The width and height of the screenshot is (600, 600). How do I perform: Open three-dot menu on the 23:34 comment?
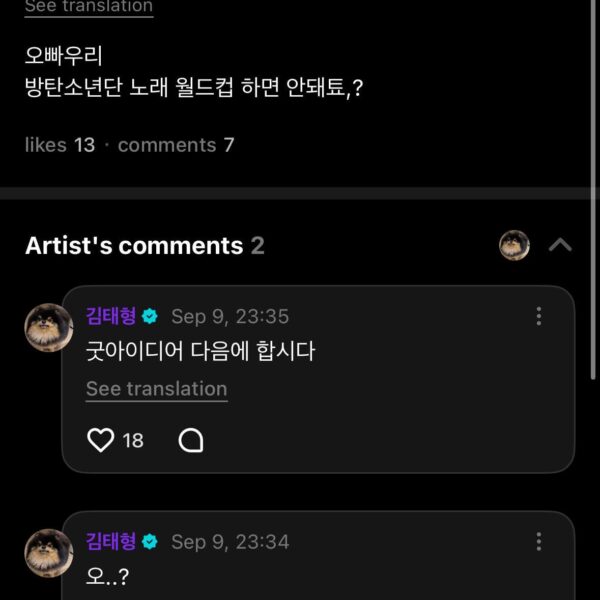539,541
